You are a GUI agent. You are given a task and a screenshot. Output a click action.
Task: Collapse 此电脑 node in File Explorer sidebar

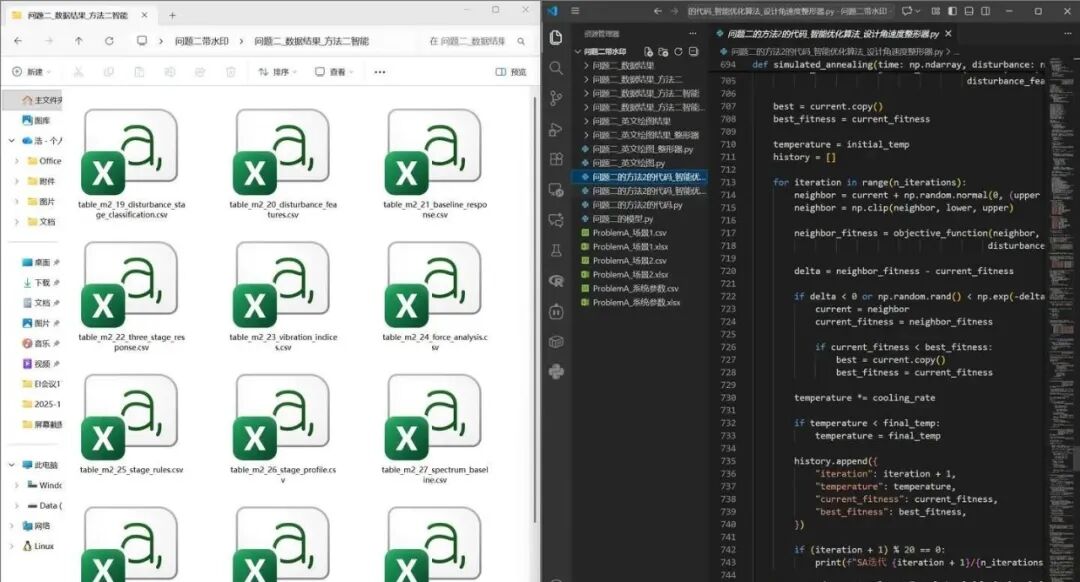click(12, 465)
